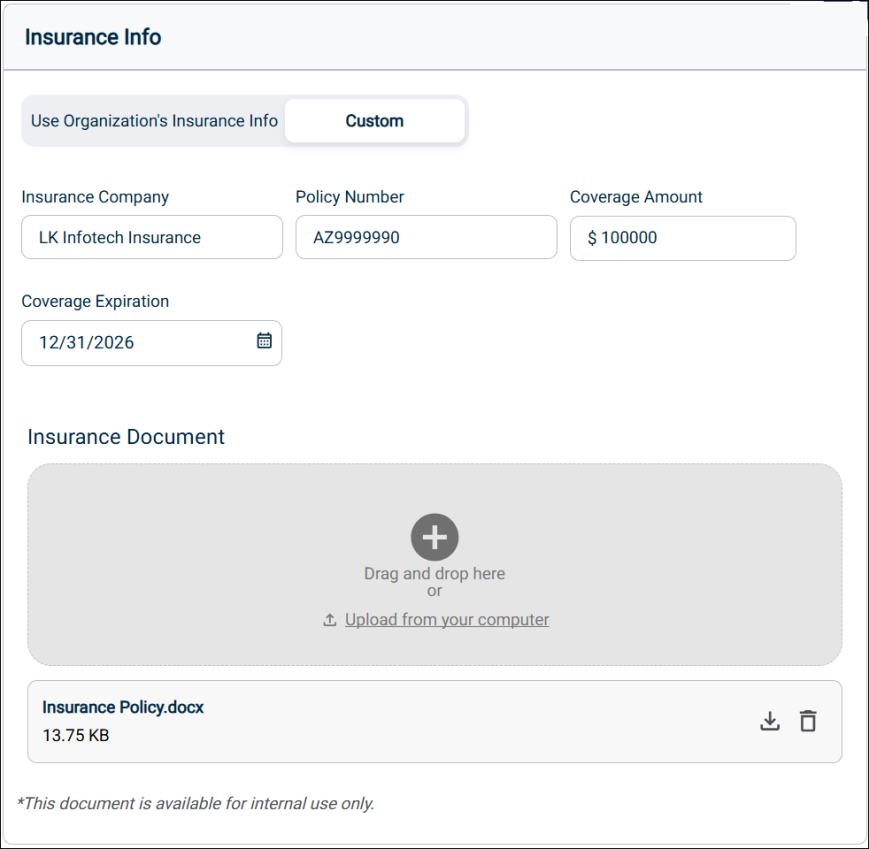The image size is (869, 849).
Task: Click the Drag and drop here text
Action: pos(434,574)
